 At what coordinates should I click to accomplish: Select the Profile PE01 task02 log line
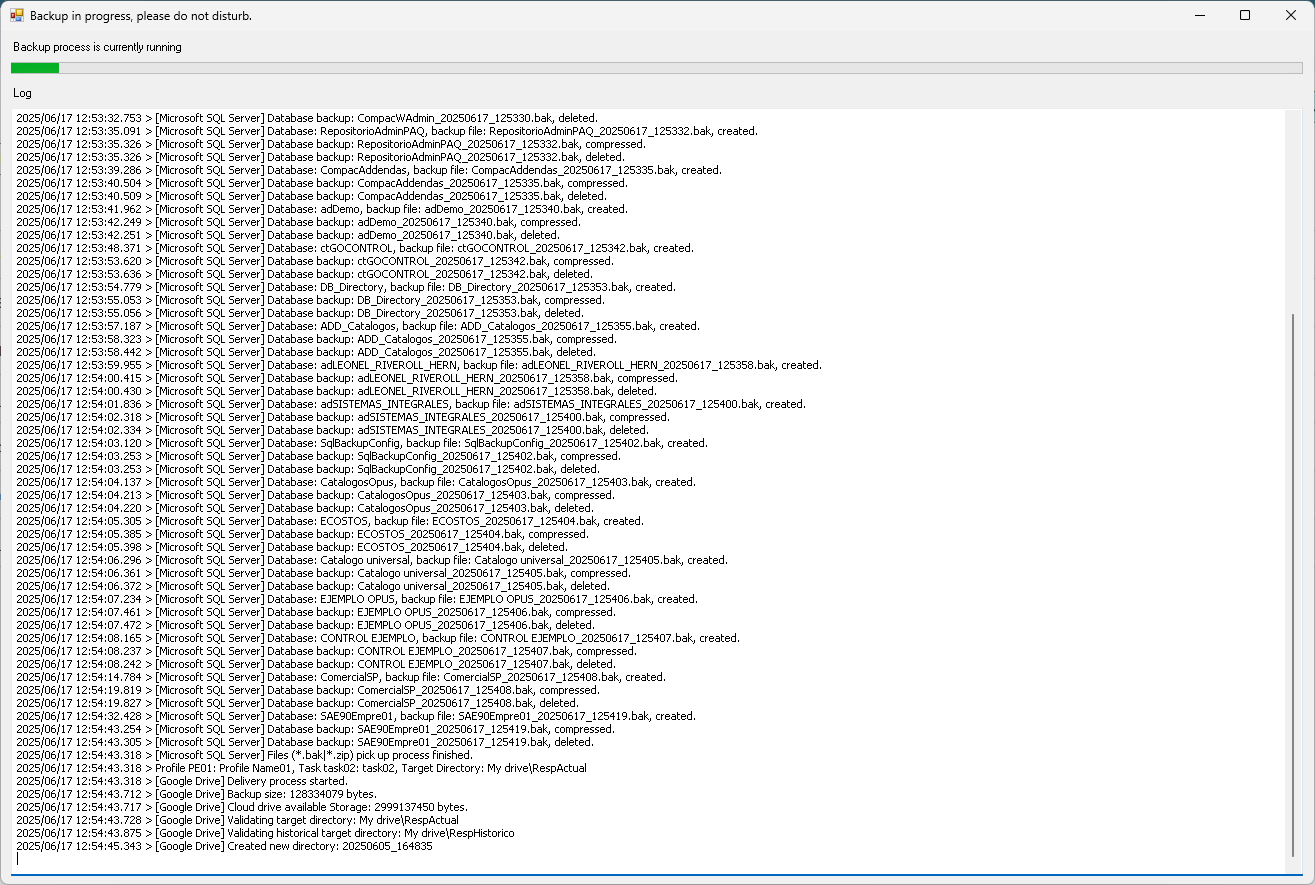(x=302, y=768)
